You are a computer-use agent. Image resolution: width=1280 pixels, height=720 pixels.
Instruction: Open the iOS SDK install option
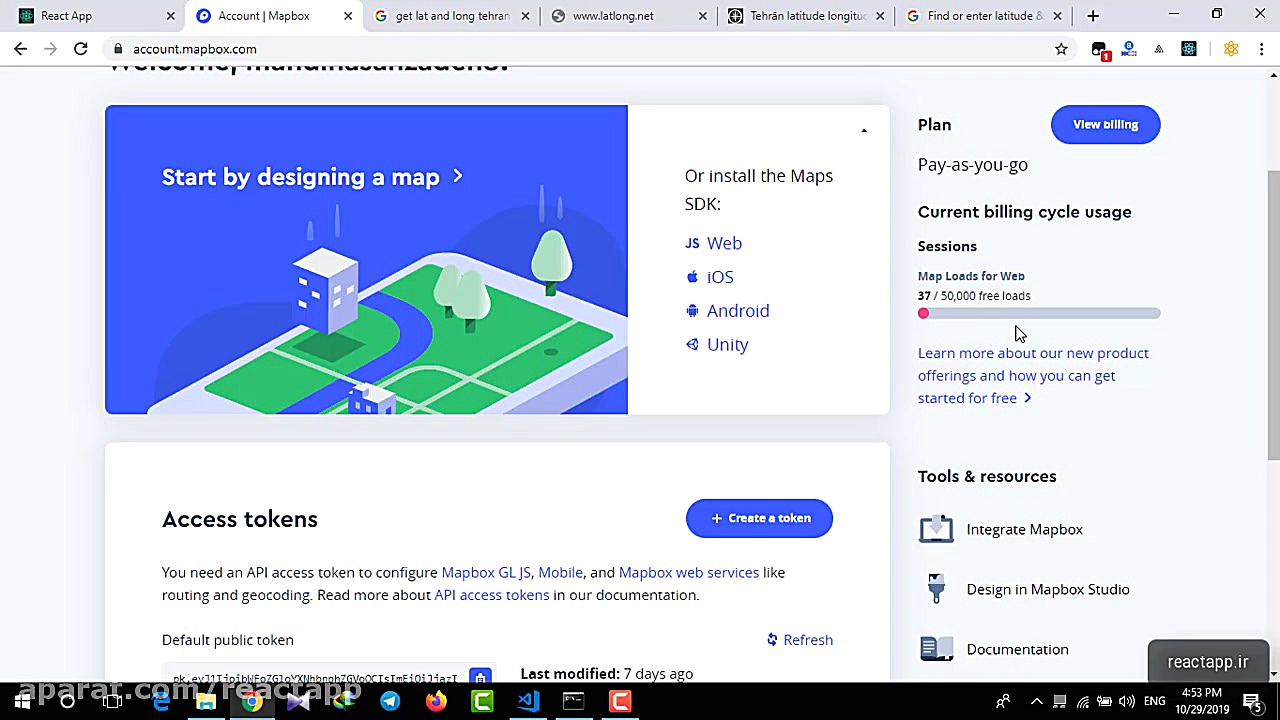(719, 277)
